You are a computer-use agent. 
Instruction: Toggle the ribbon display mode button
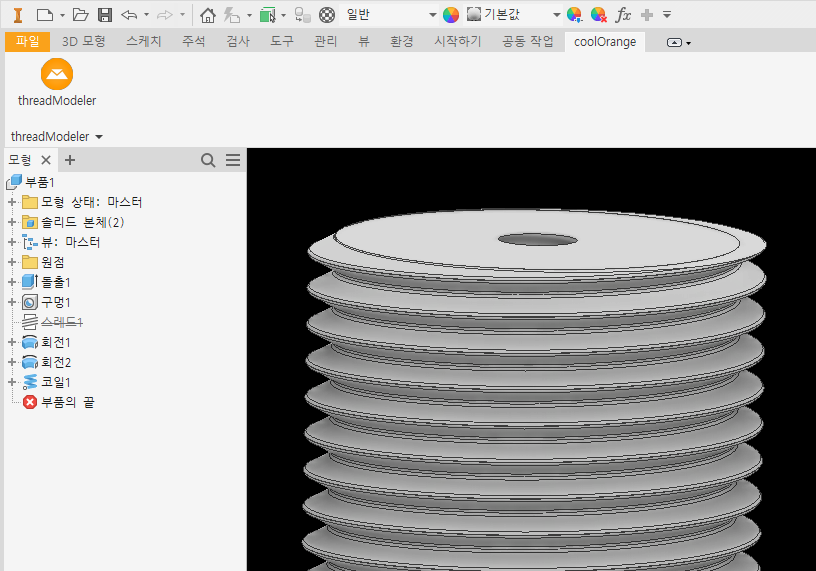click(x=674, y=43)
